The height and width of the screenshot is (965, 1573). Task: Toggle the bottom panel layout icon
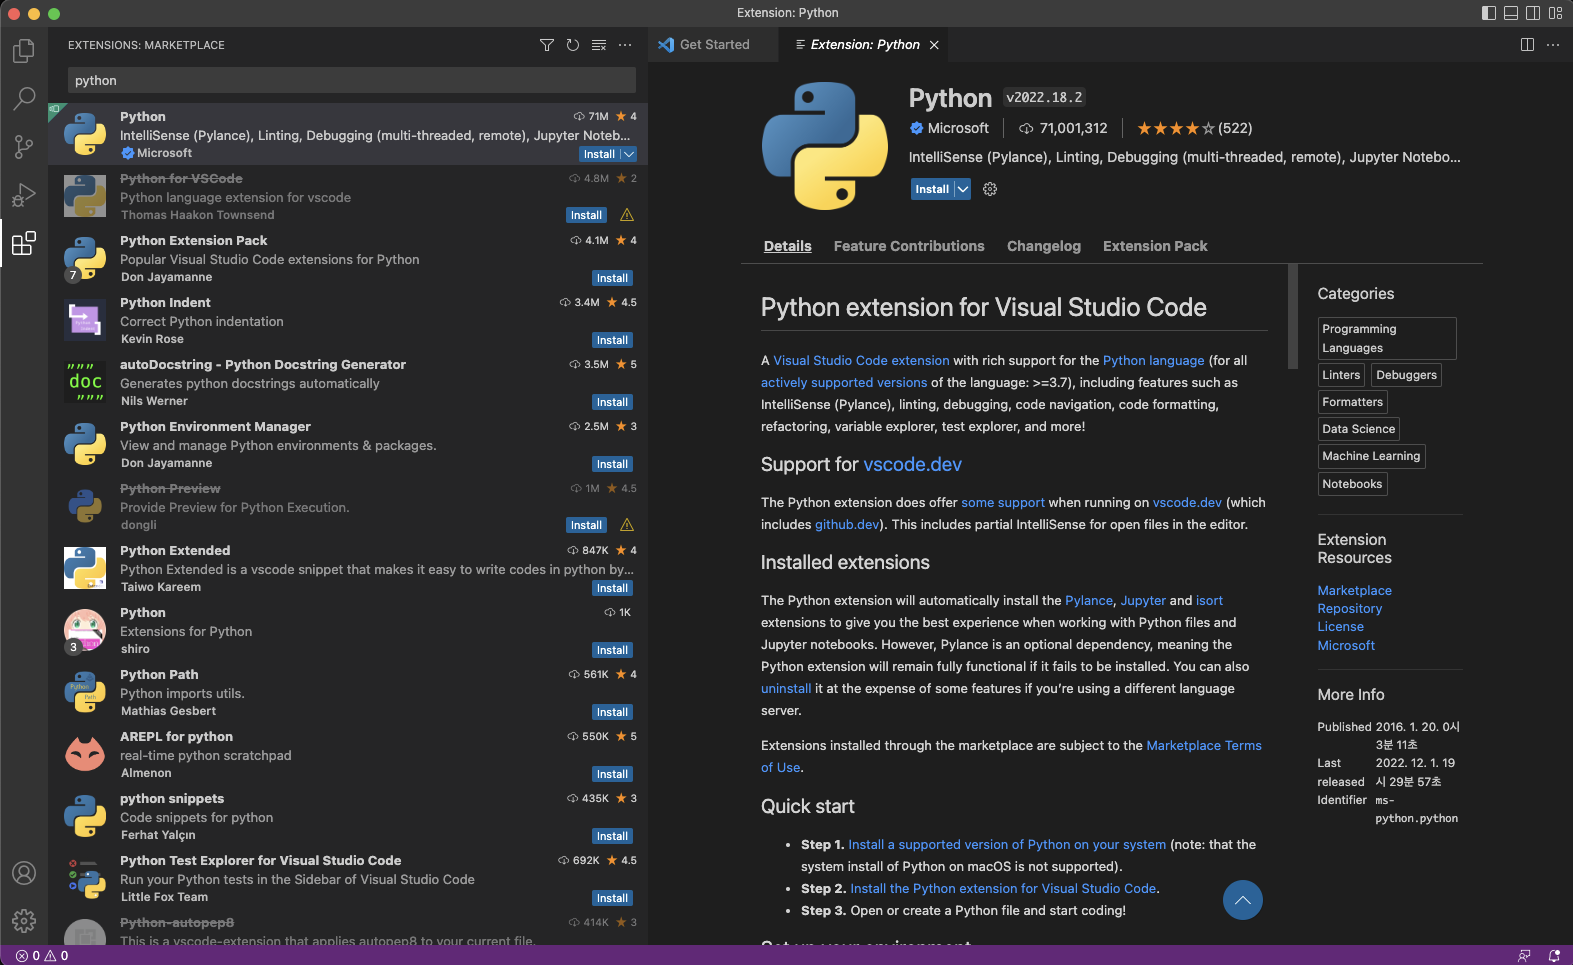tap(1511, 13)
